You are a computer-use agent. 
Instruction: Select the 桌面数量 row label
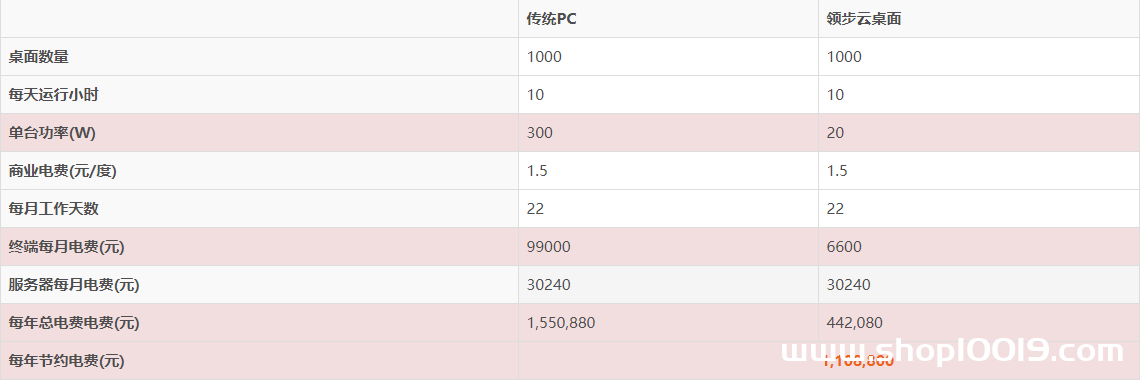pyautogui.click(x=39, y=57)
